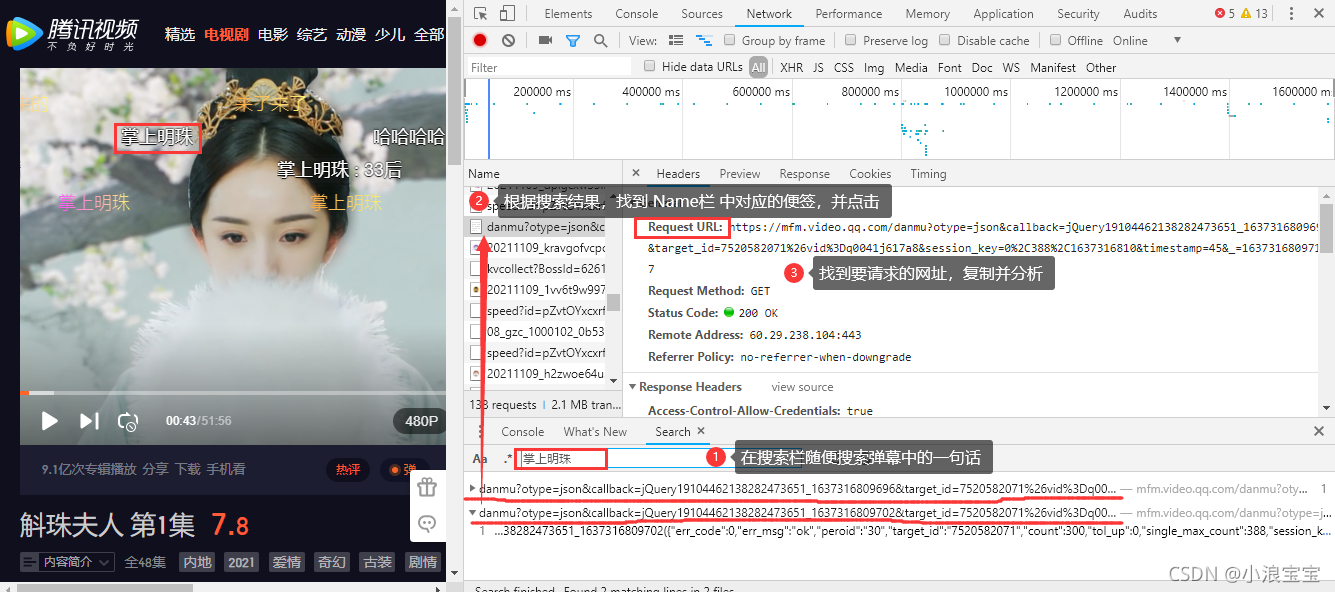1335x592 pixels.
Task: Play the video
Action: pos(49,421)
